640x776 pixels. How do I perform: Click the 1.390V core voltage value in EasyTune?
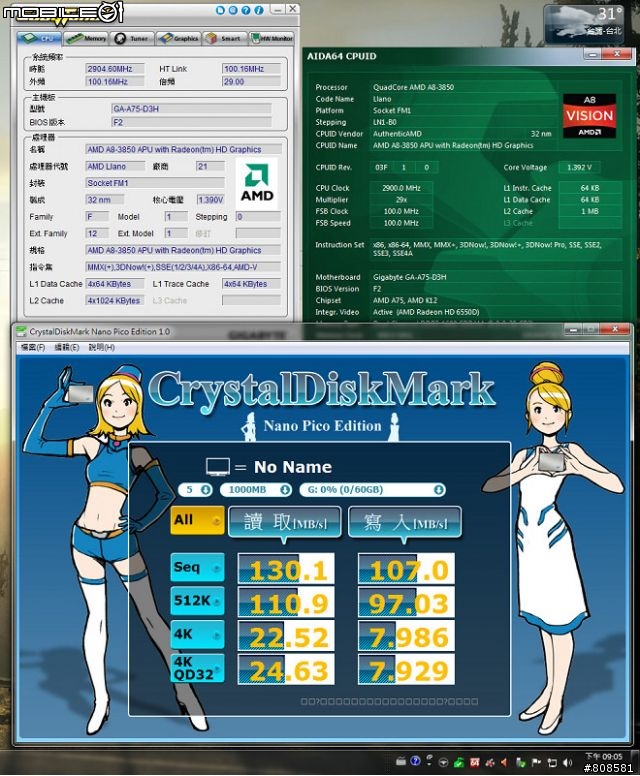tap(210, 200)
